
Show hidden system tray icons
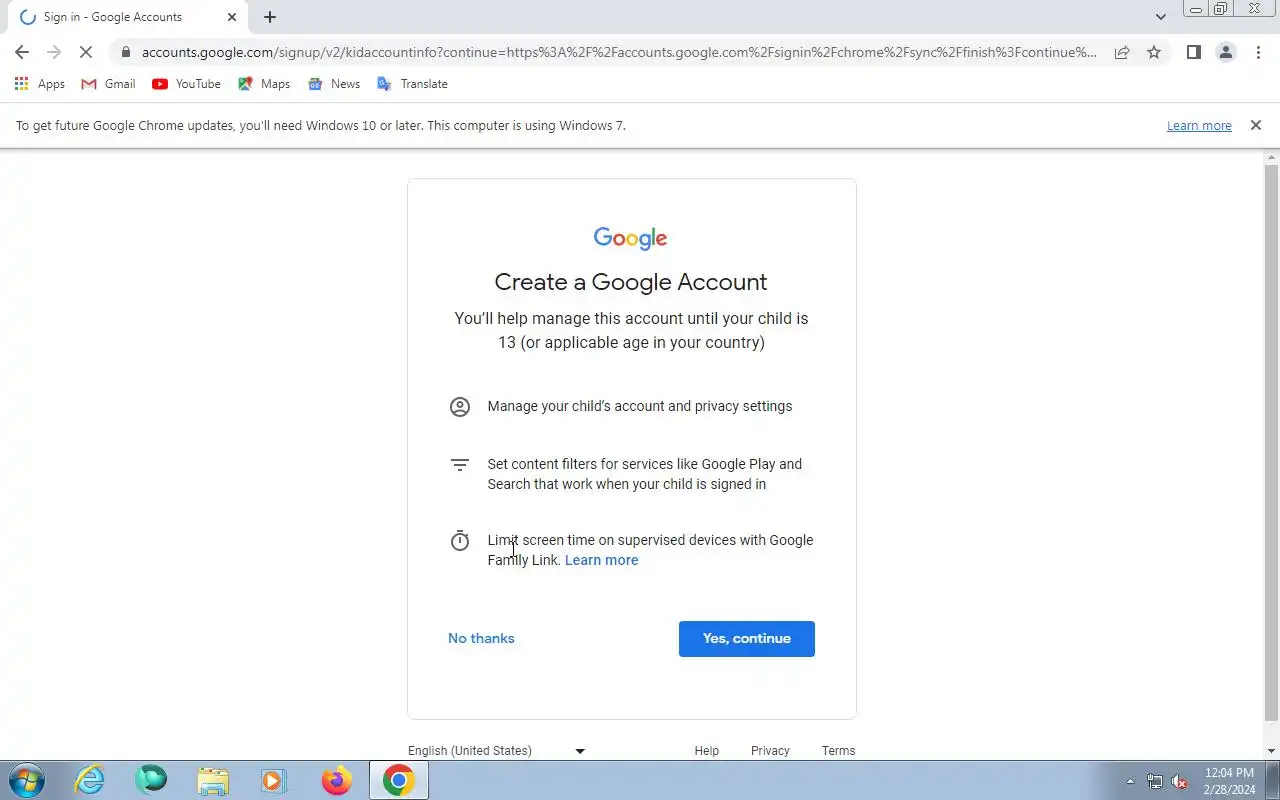click(1130, 782)
